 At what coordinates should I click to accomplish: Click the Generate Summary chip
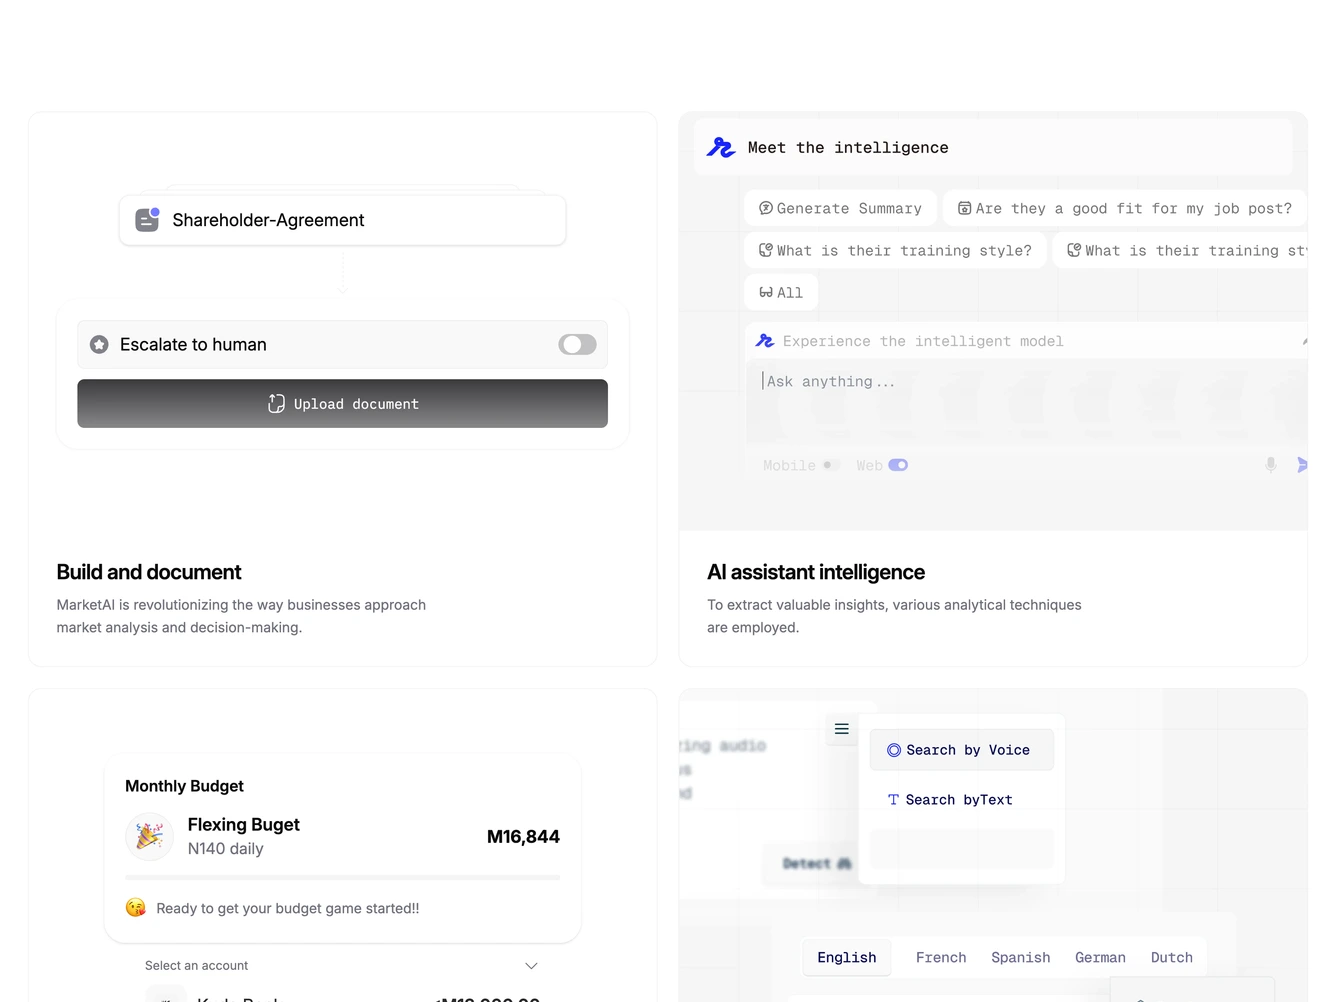point(840,208)
